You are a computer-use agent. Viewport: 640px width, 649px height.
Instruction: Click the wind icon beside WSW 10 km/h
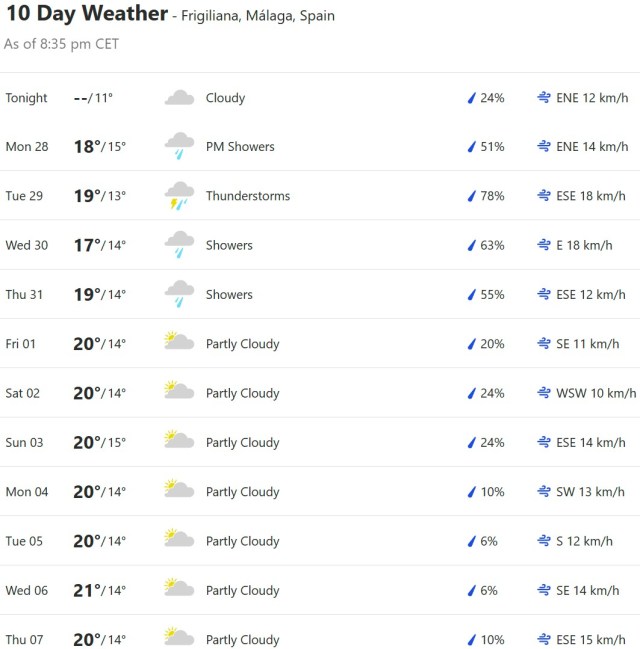(x=544, y=393)
